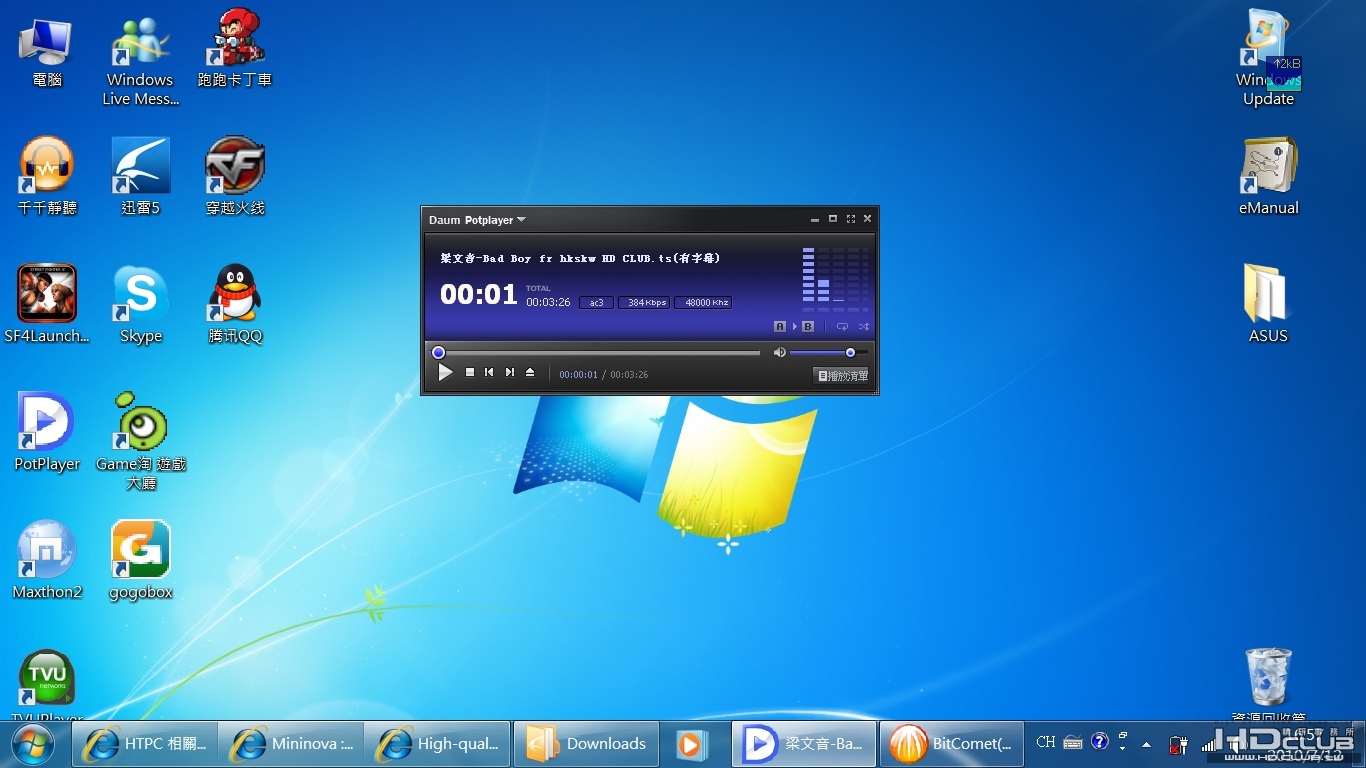Viewport: 1366px width, 768px height.
Task: Click the 48000 Khz sample rate label
Action: click(703, 302)
